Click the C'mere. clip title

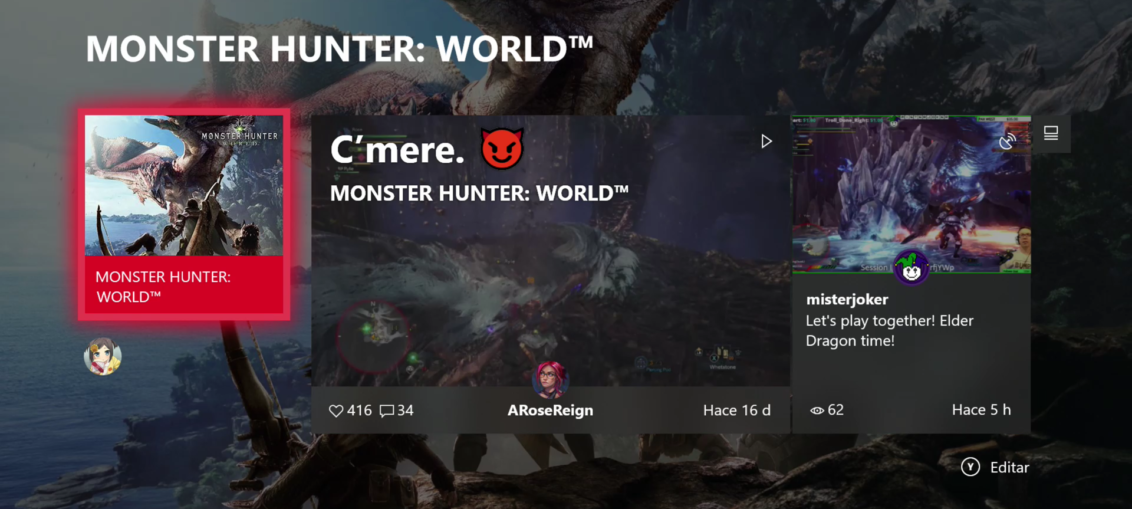[397, 149]
